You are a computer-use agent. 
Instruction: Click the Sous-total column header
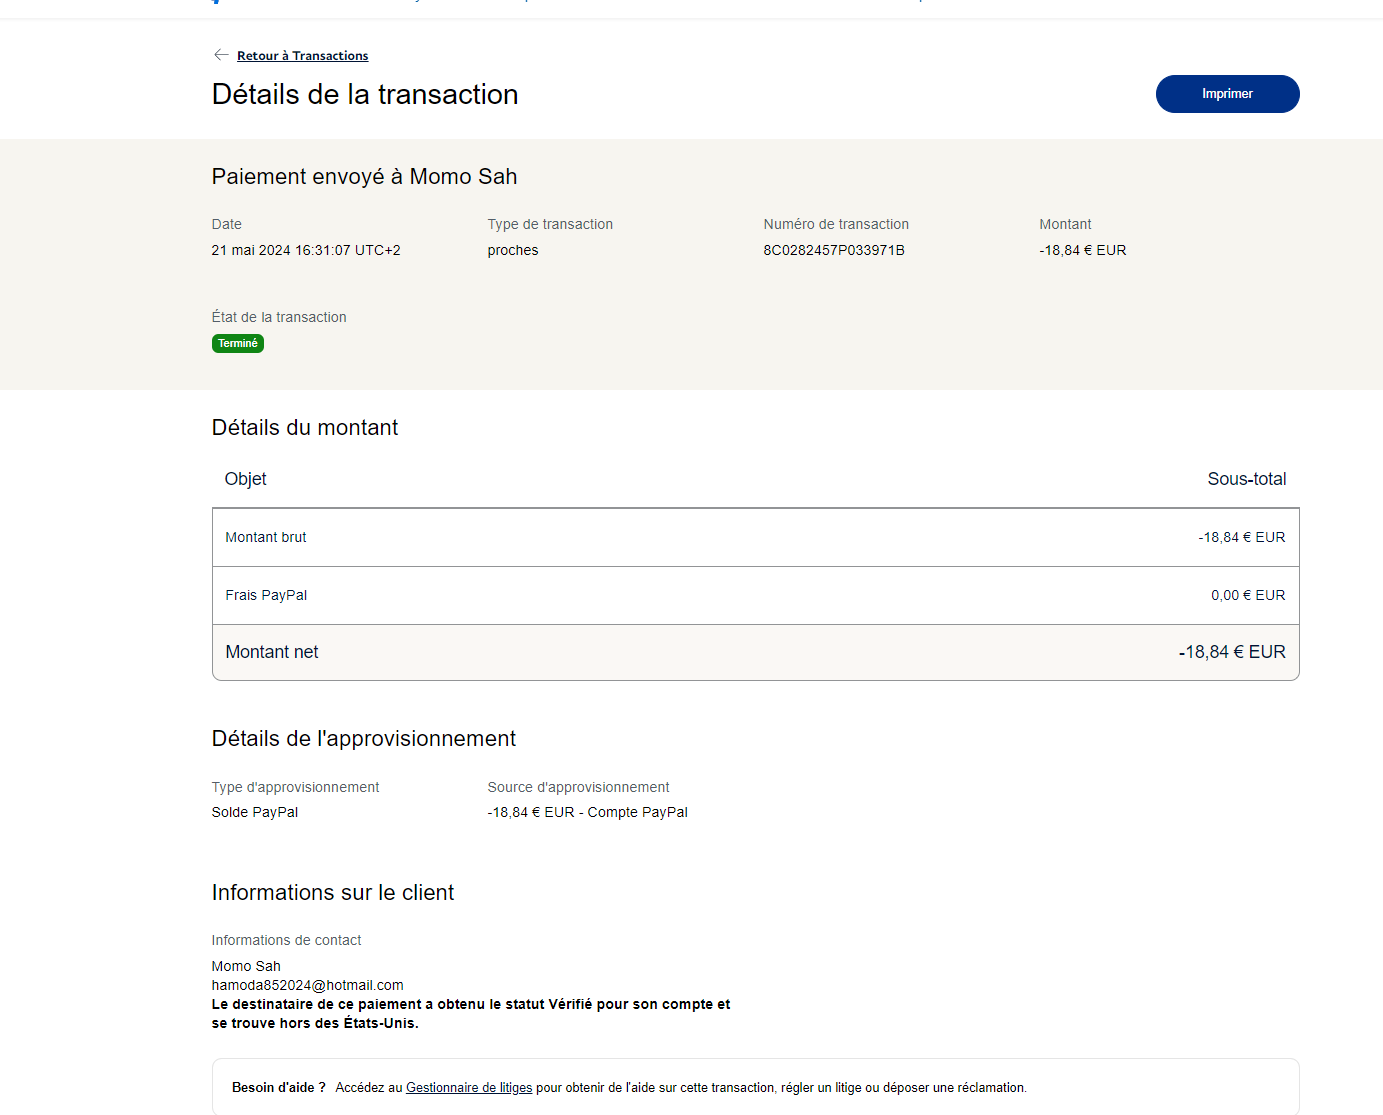pyautogui.click(x=1246, y=480)
